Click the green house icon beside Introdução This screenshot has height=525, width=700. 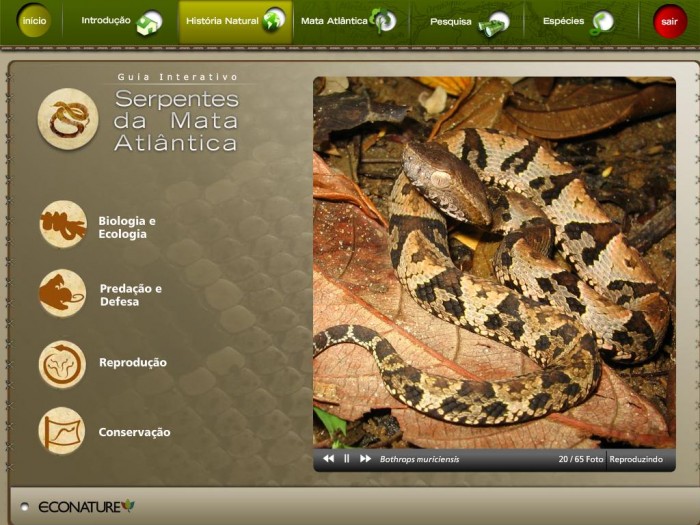(150, 22)
